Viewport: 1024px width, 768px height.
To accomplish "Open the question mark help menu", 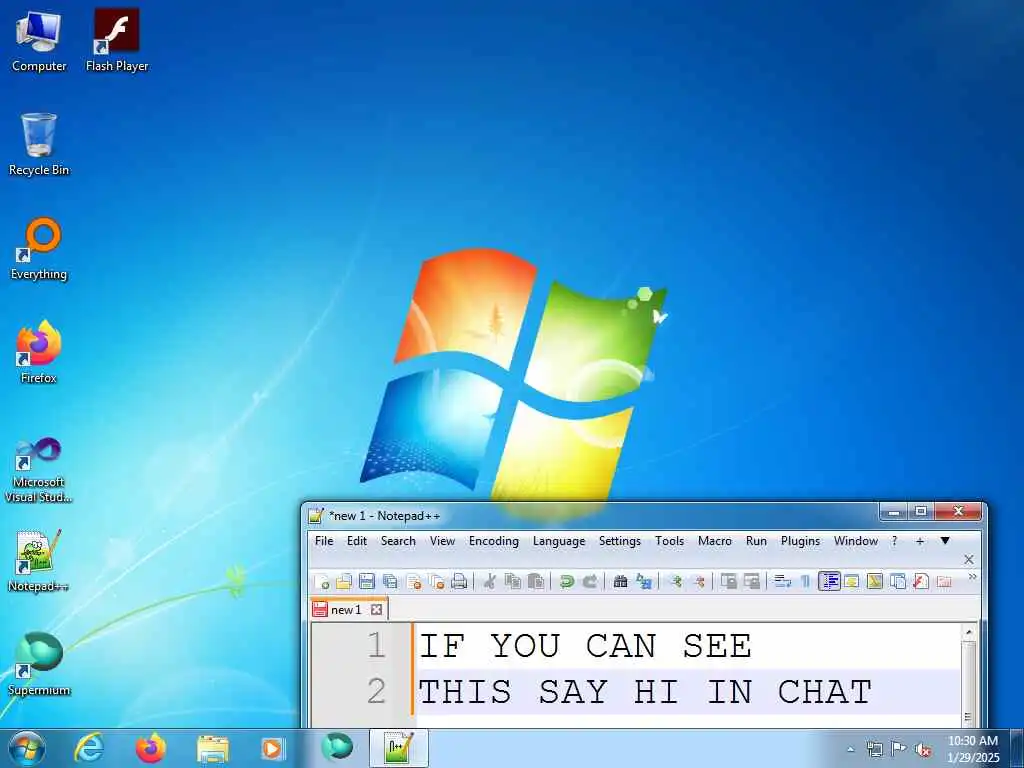I will tap(894, 541).
